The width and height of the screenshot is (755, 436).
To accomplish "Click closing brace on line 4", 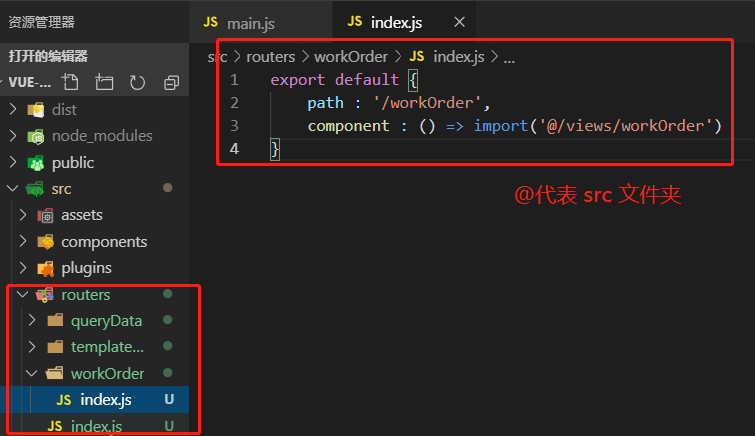I will point(274,149).
